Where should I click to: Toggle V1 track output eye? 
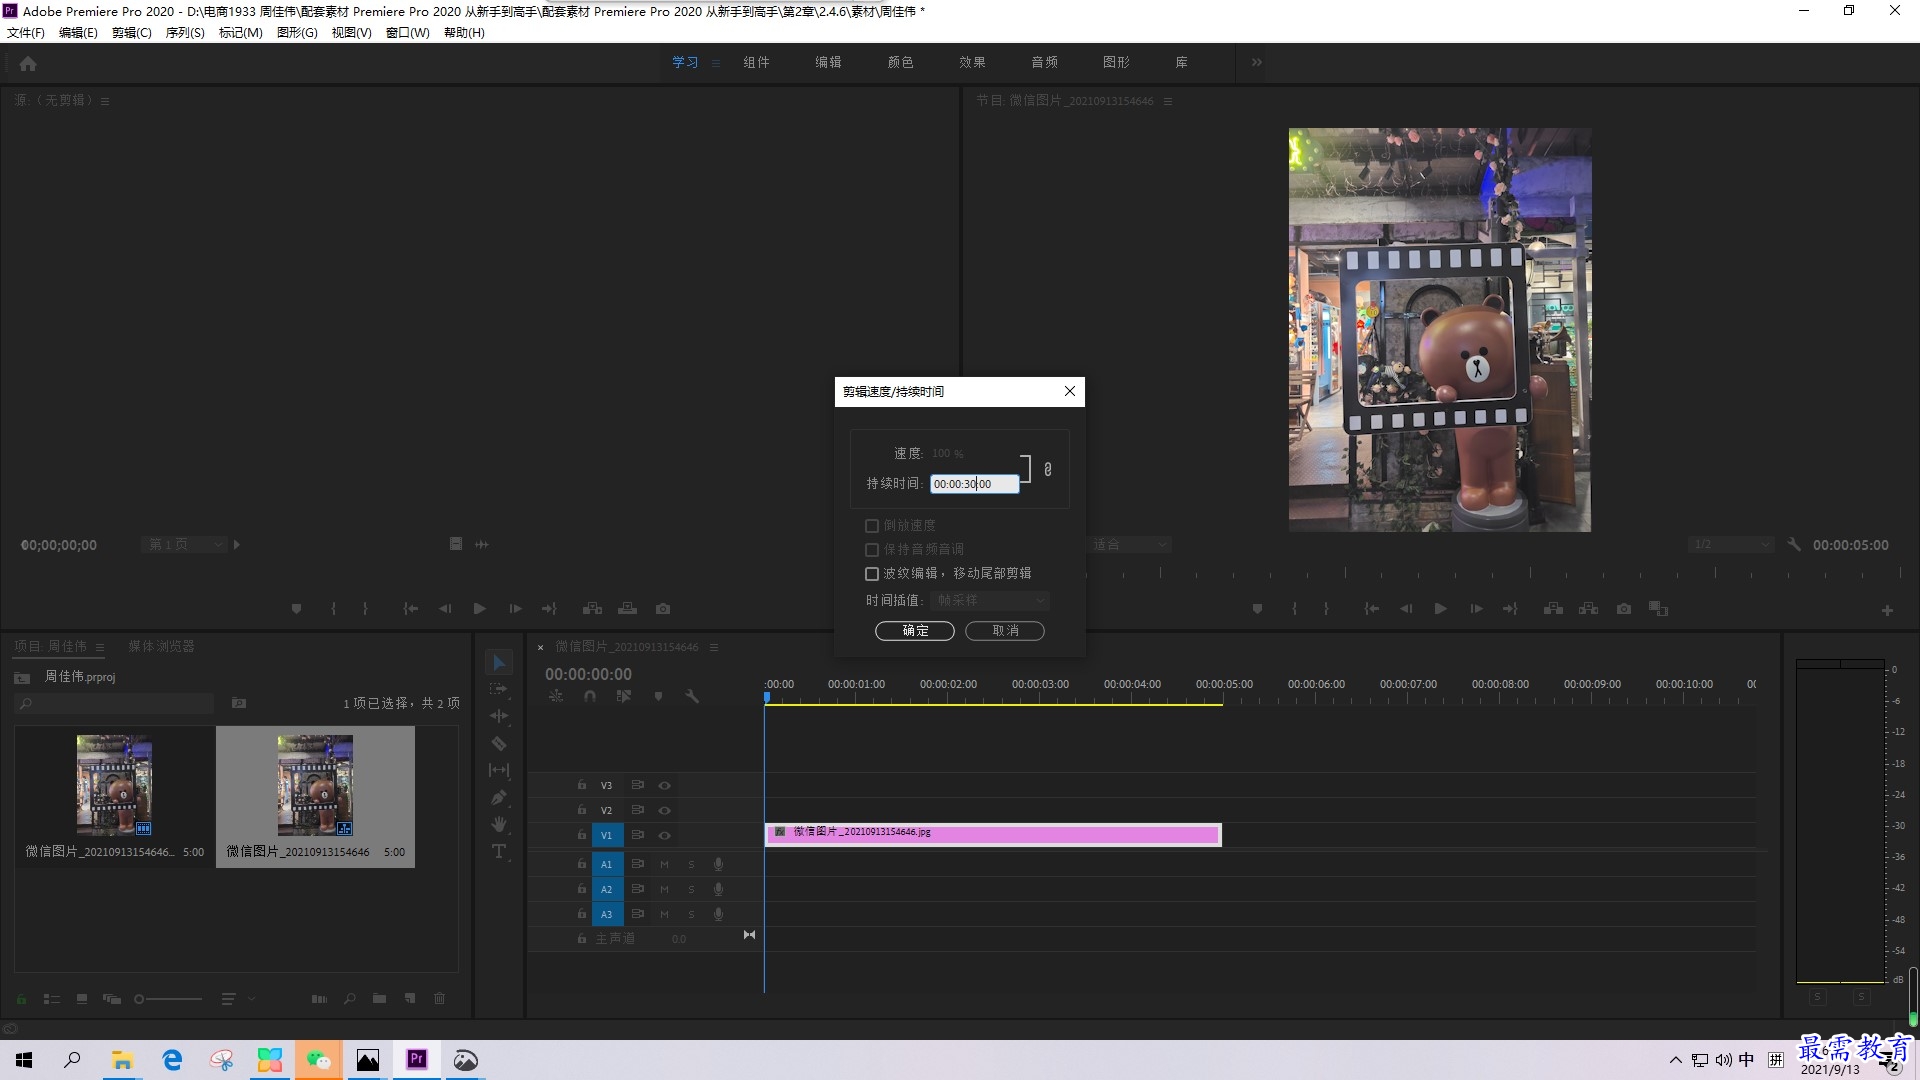[664, 835]
